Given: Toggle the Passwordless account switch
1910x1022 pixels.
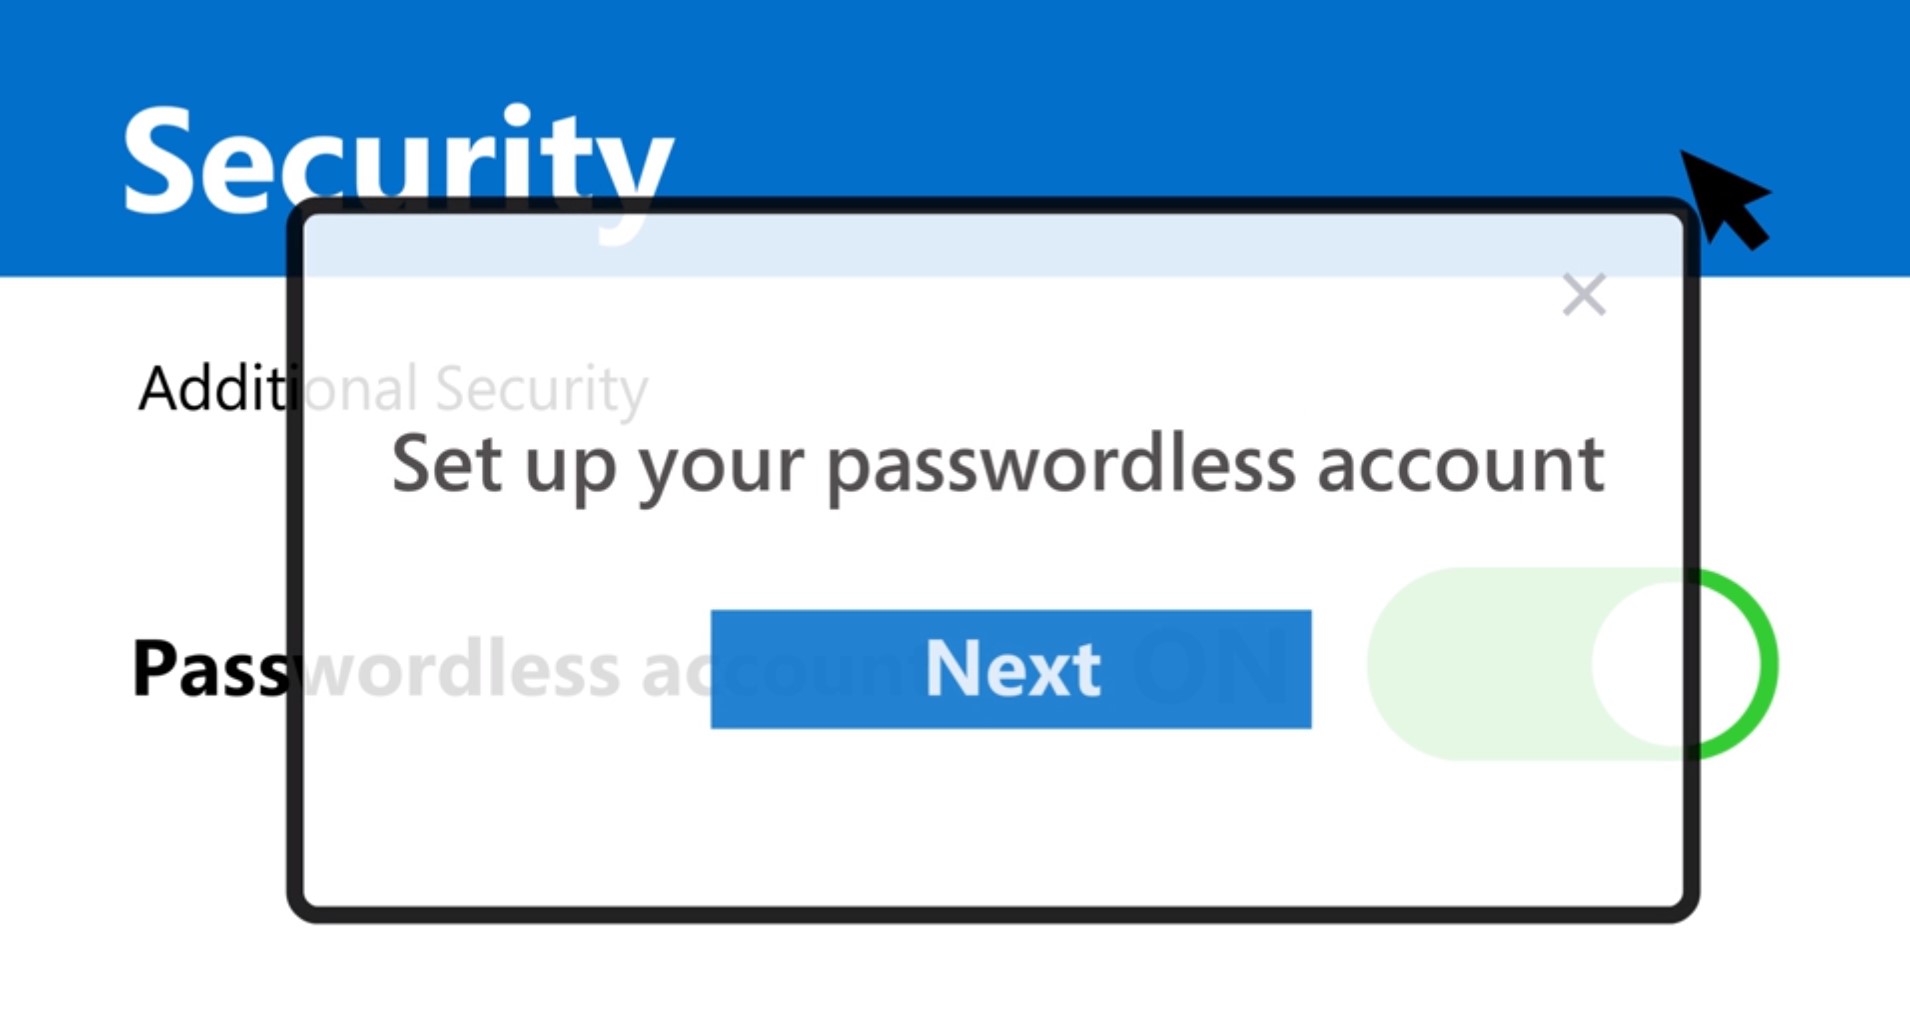Looking at the screenshot, I should 1570,664.
